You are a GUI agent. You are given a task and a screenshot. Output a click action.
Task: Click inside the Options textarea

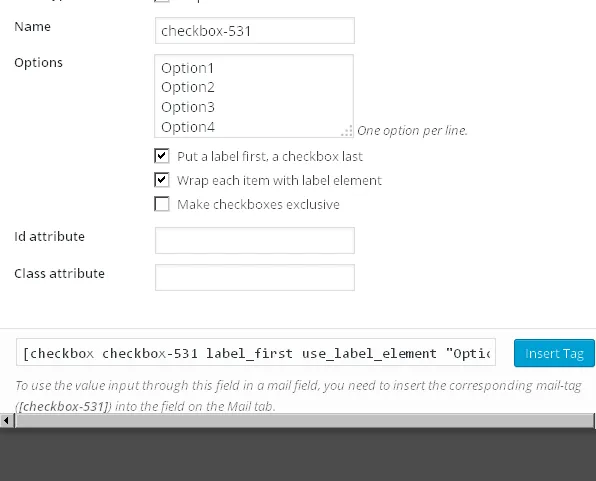(254, 96)
